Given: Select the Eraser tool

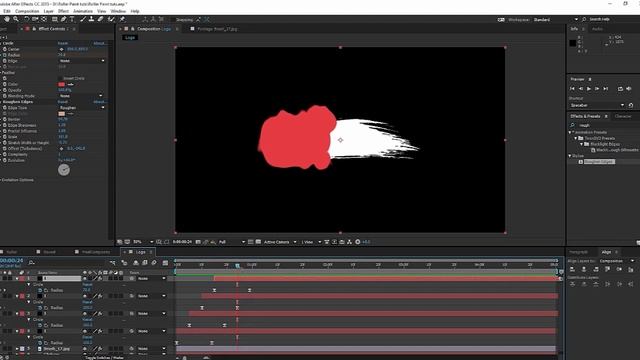Looking at the screenshot, I should 100,19.
